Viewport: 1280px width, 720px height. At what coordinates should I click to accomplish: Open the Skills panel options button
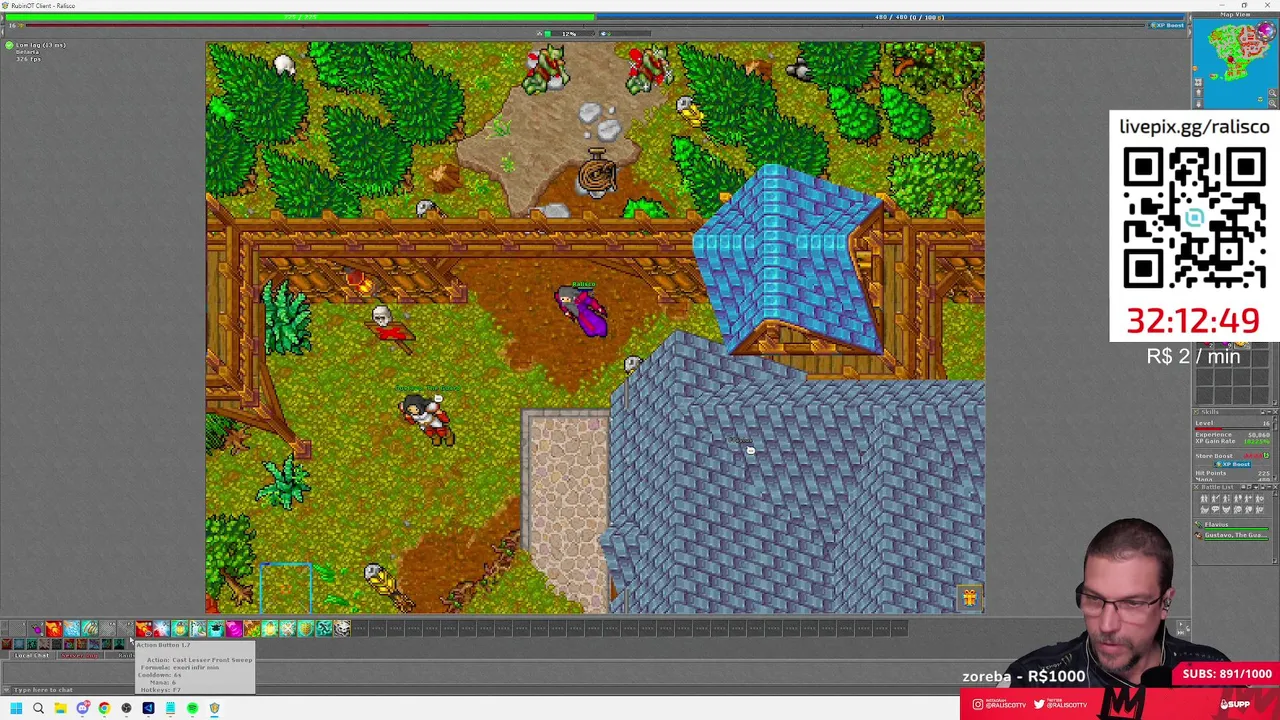coord(1263,412)
